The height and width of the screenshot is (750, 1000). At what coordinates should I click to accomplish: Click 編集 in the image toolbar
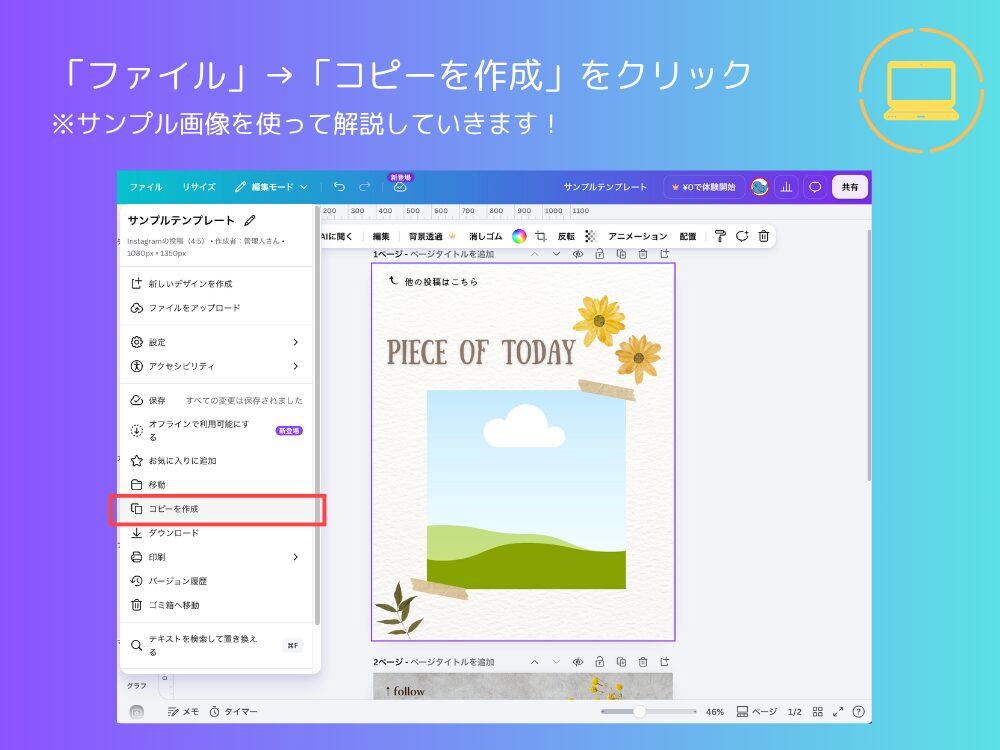[381, 237]
